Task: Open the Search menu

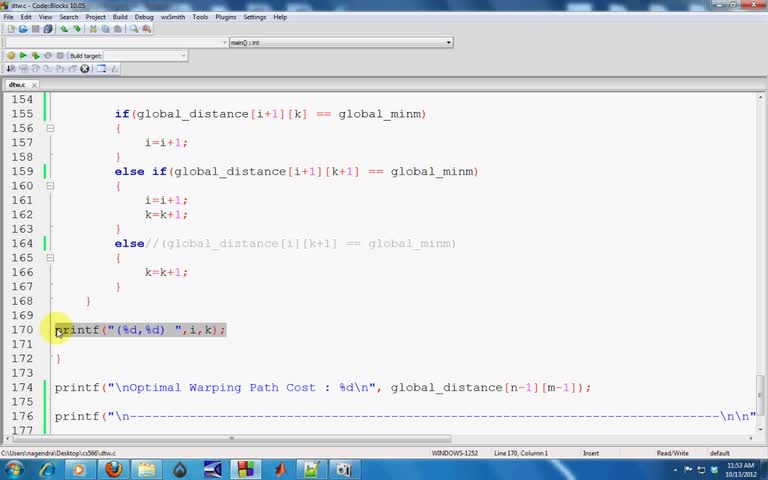Action: 69,17
